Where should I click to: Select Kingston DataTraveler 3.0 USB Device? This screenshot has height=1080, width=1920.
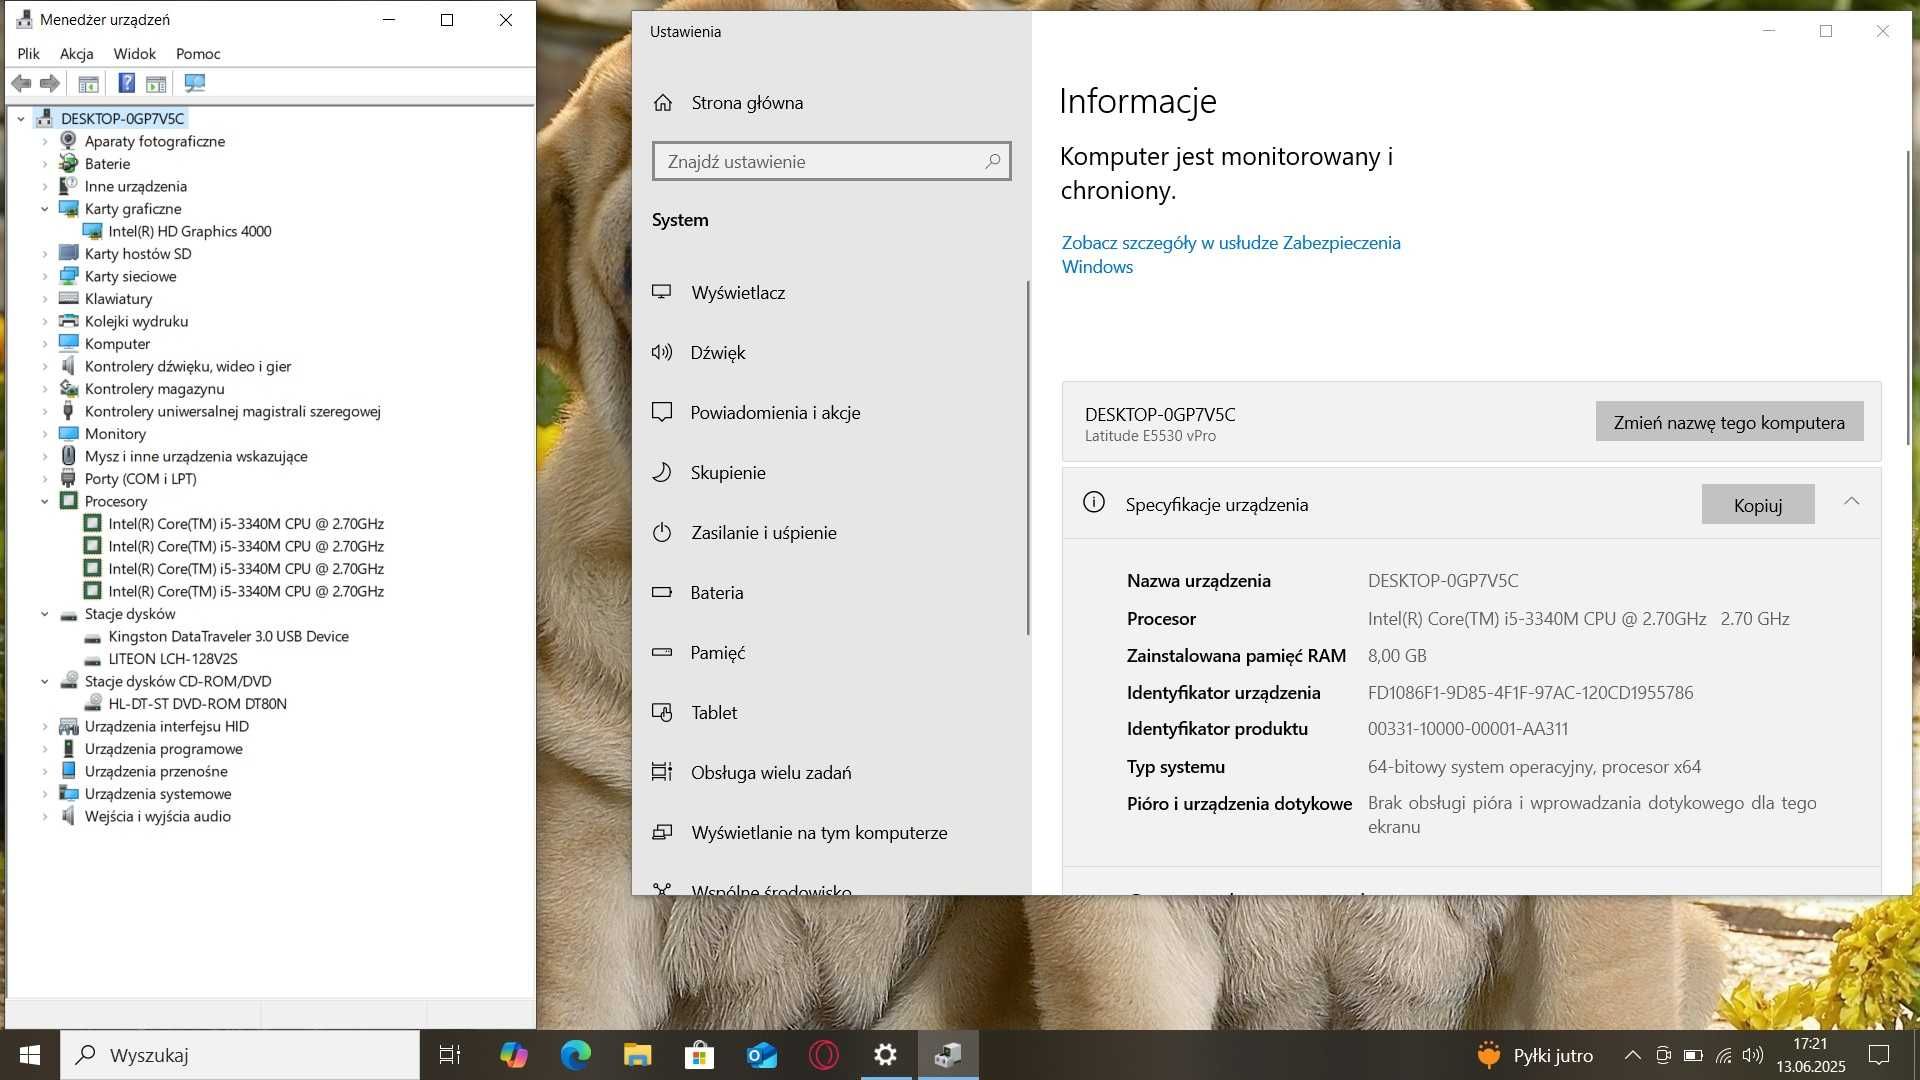[228, 636]
